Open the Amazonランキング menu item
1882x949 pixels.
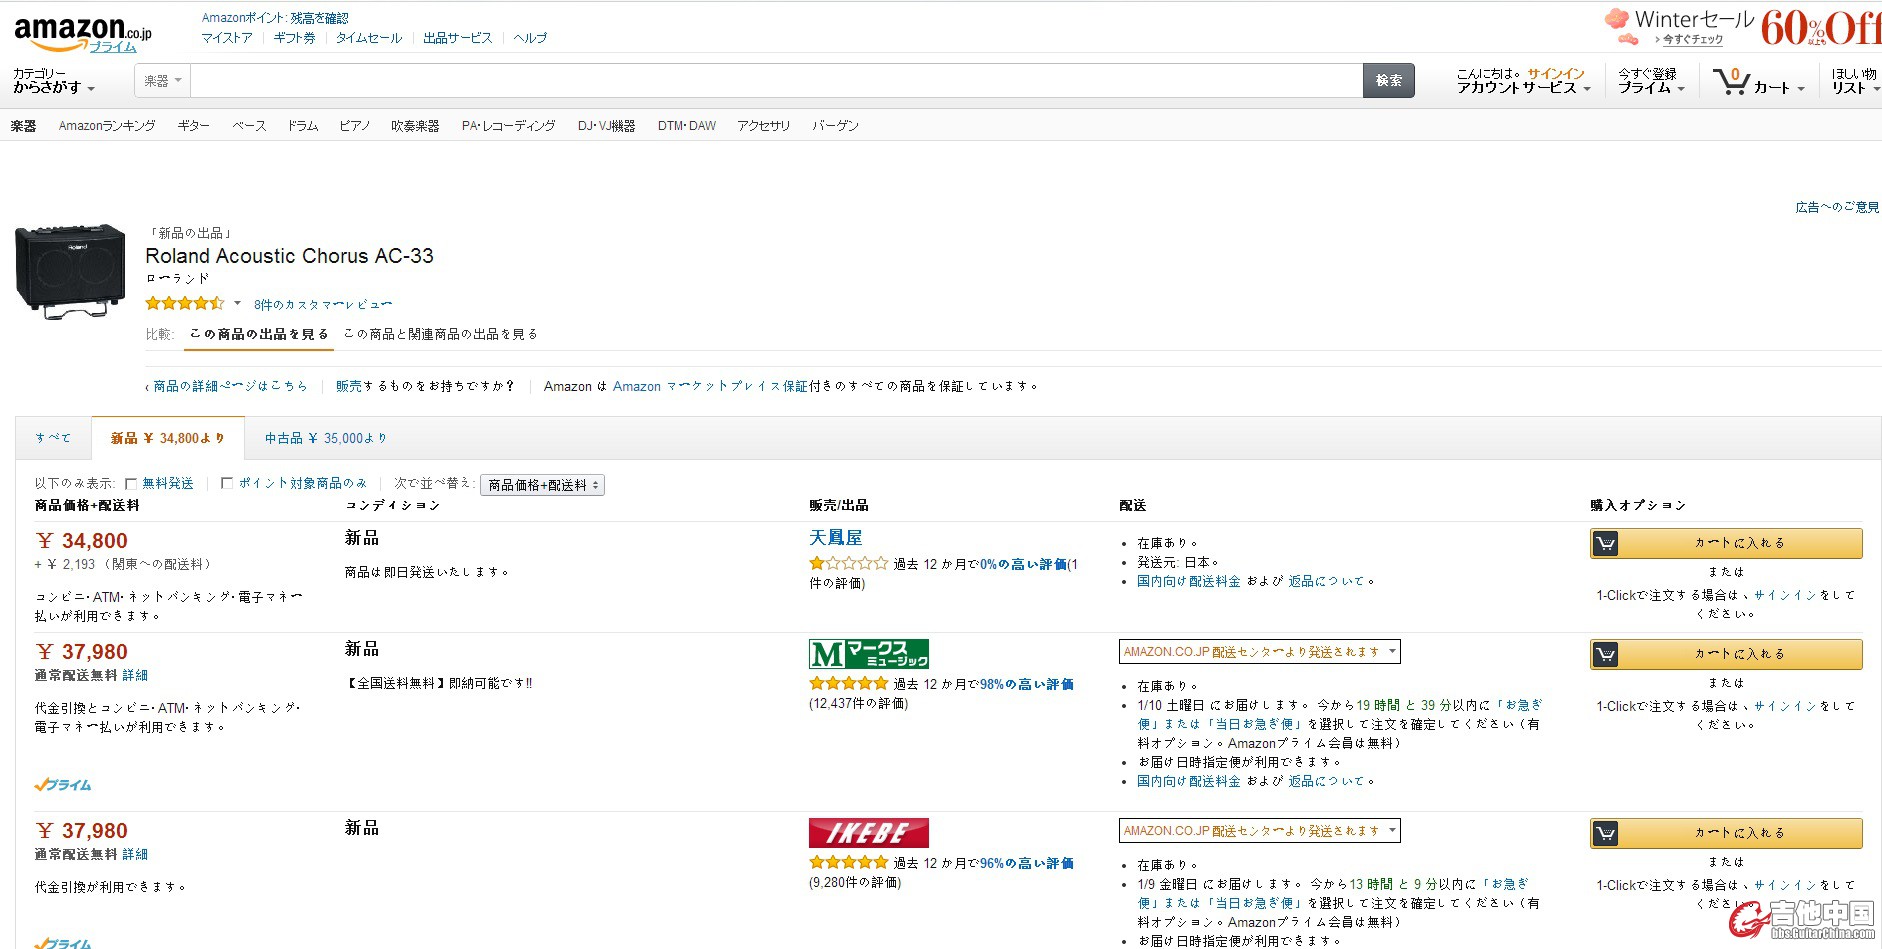click(107, 126)
